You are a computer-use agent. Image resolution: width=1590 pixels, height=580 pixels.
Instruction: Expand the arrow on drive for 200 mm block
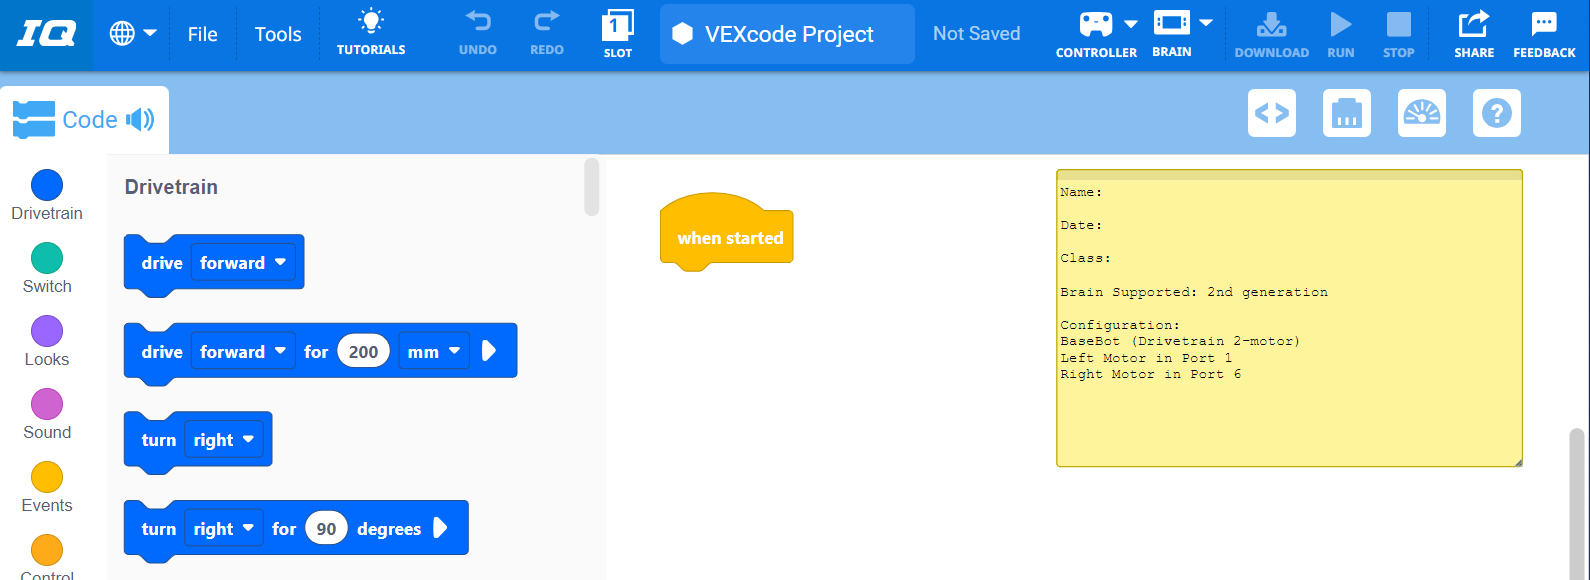click(x=489, y=351)
